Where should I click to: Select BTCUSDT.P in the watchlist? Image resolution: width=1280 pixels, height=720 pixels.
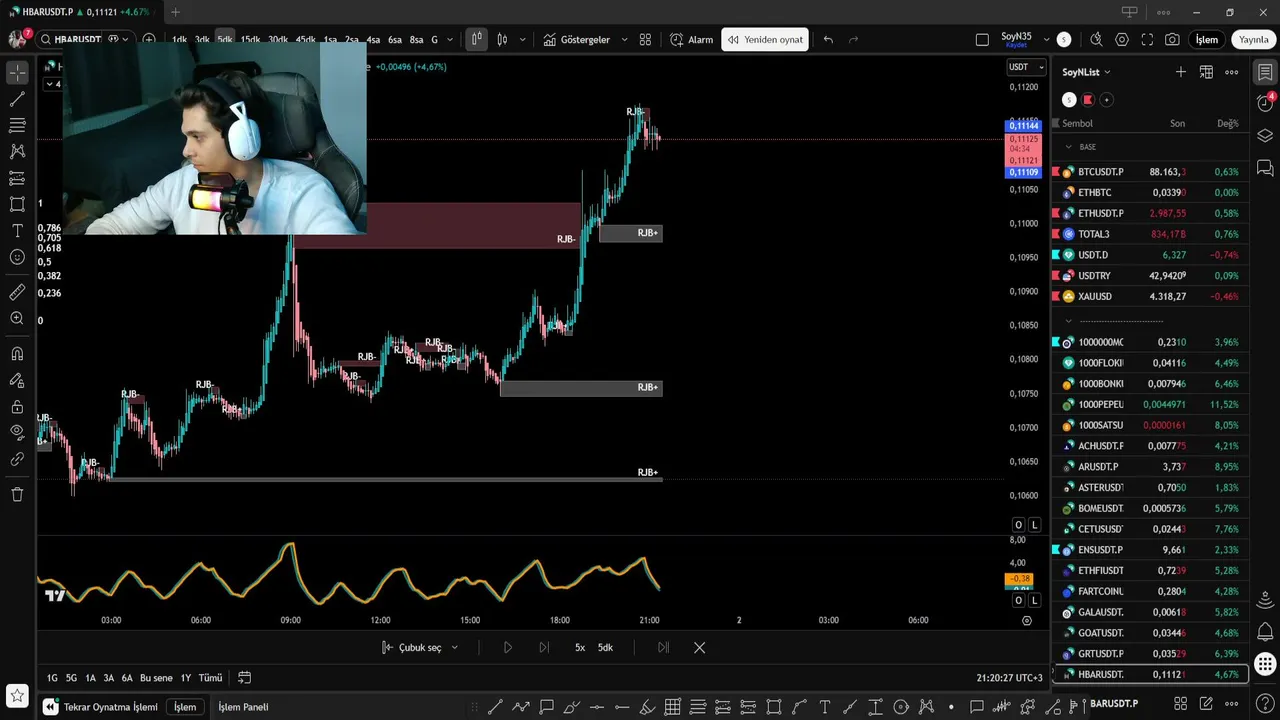(x=1150, y=172)
